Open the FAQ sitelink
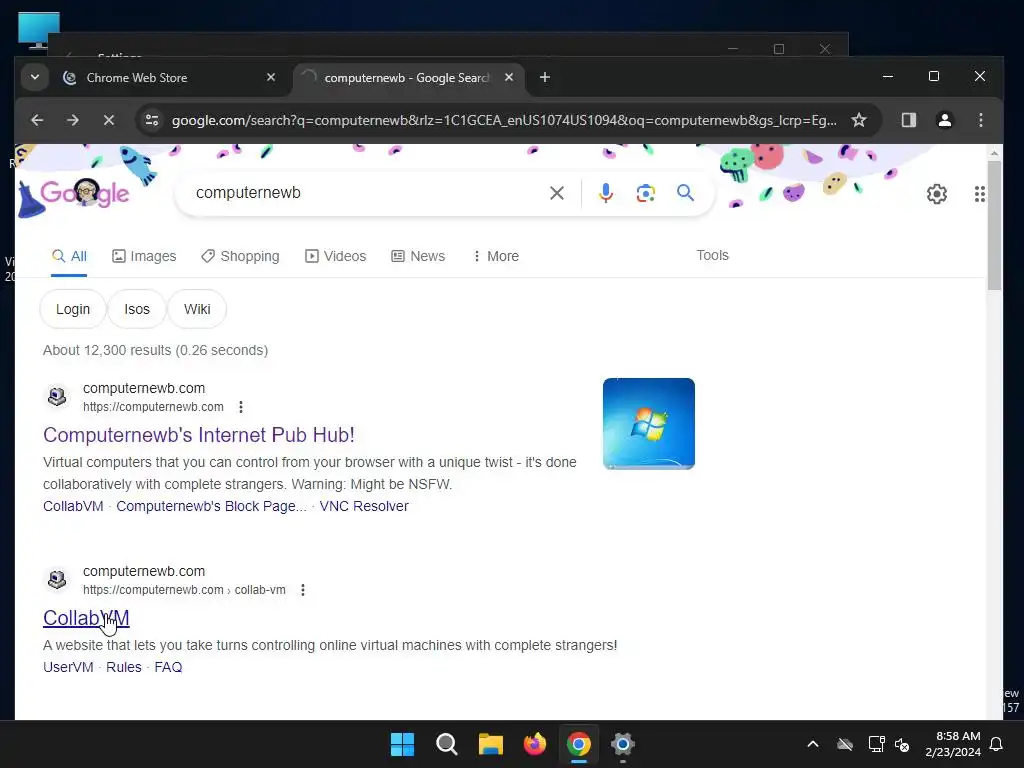This screenshot has width=1024, height=768. click(168, 667)
